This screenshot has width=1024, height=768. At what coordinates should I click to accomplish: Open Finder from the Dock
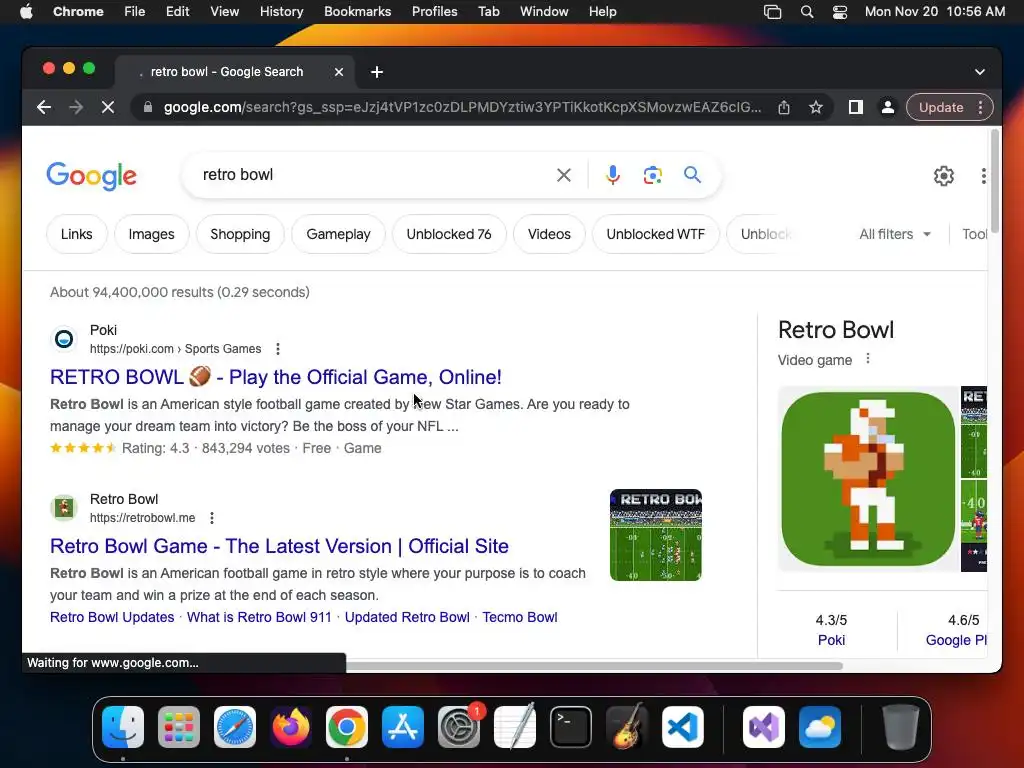123,727
